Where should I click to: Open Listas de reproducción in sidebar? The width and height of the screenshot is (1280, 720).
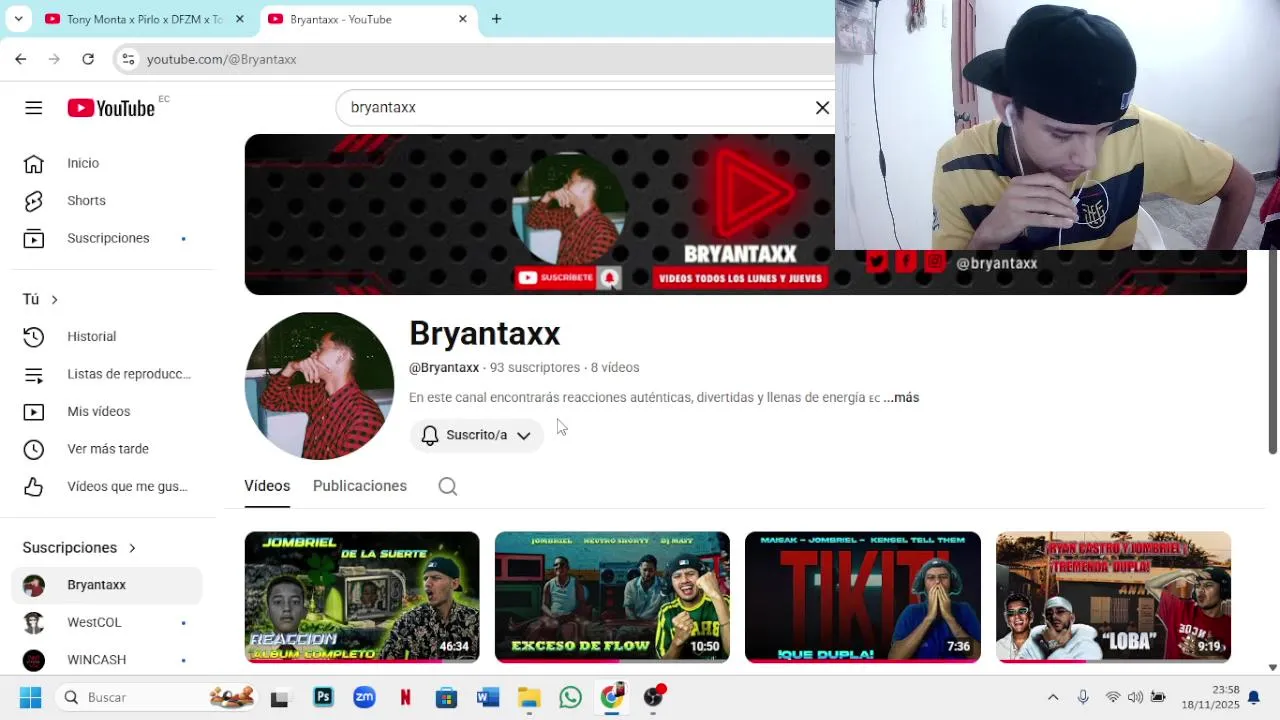tap(107, 374)
